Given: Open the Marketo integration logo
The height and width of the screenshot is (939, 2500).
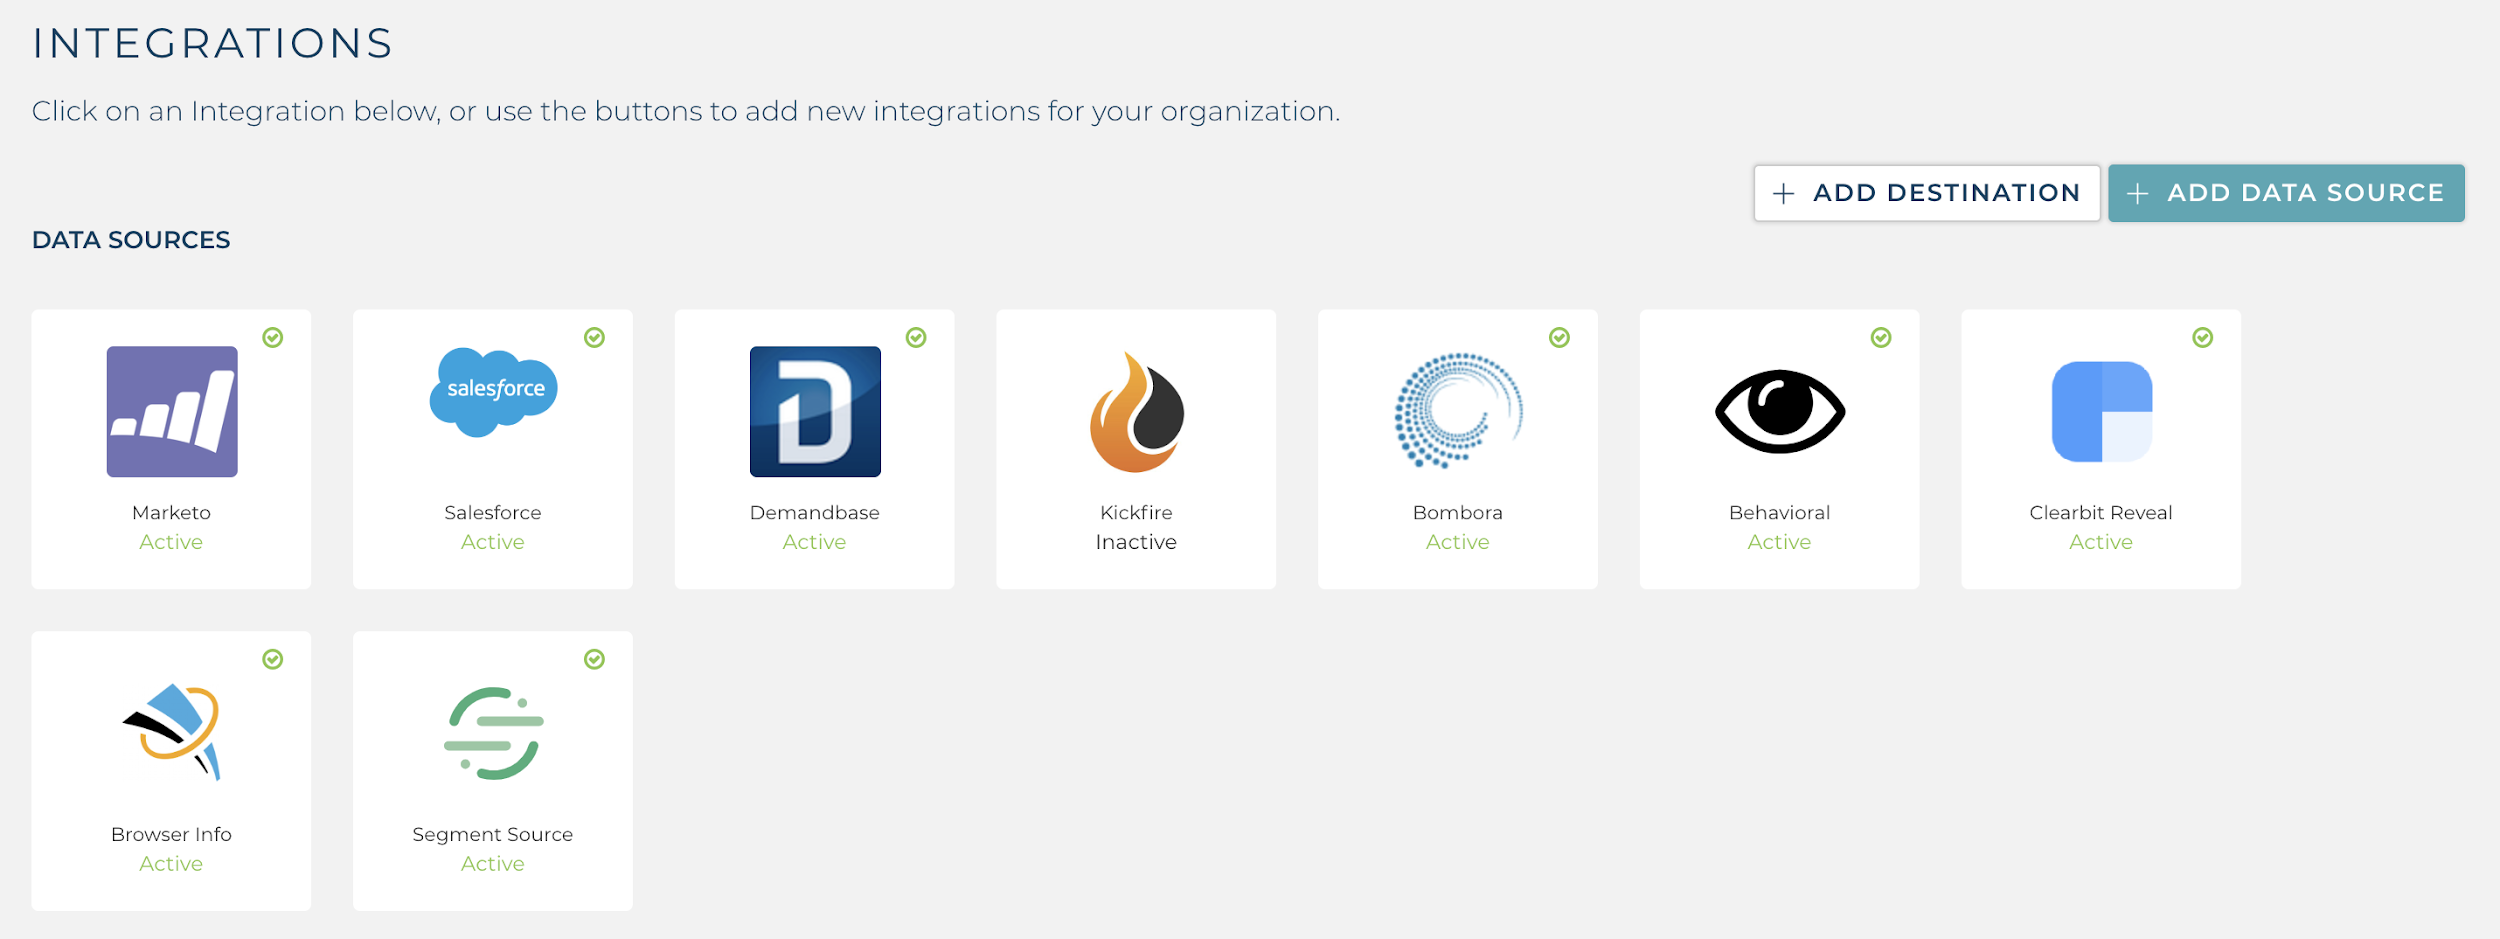Looking at the screenshot, I should (172, 411).
